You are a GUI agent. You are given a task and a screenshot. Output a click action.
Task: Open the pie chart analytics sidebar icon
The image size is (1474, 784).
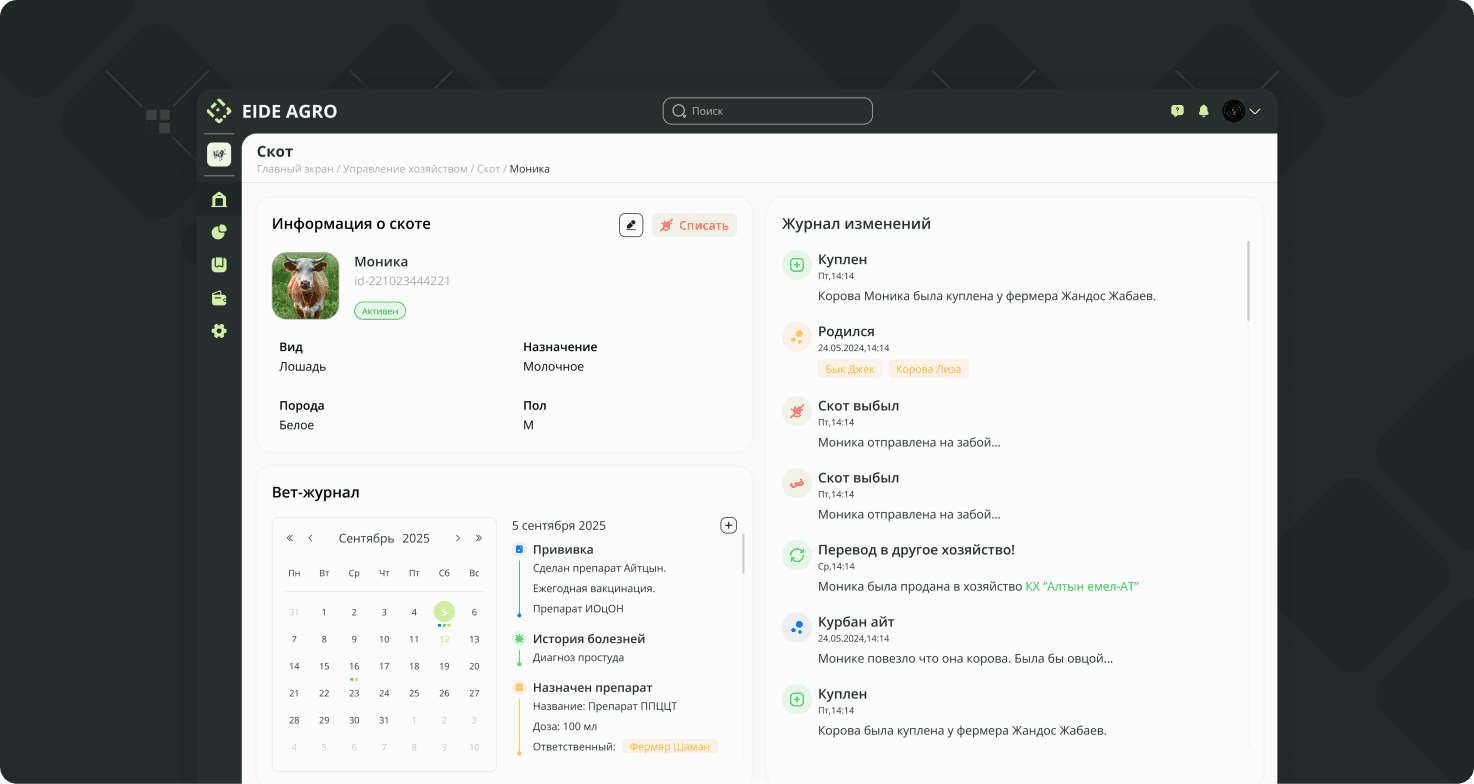click(219, 232)
